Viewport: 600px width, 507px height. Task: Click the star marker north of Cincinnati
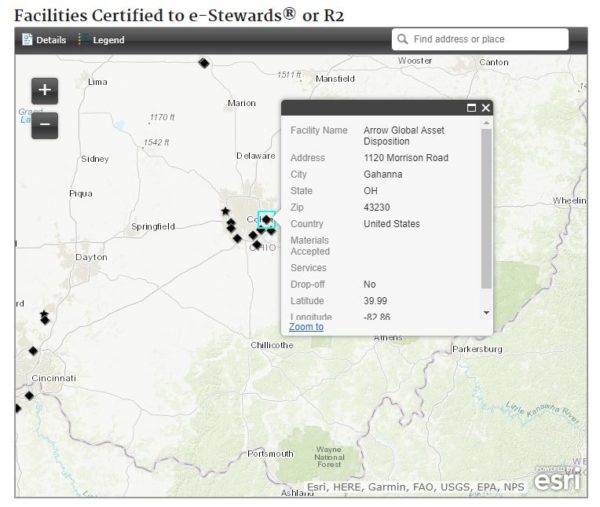(x=44, y=314)
